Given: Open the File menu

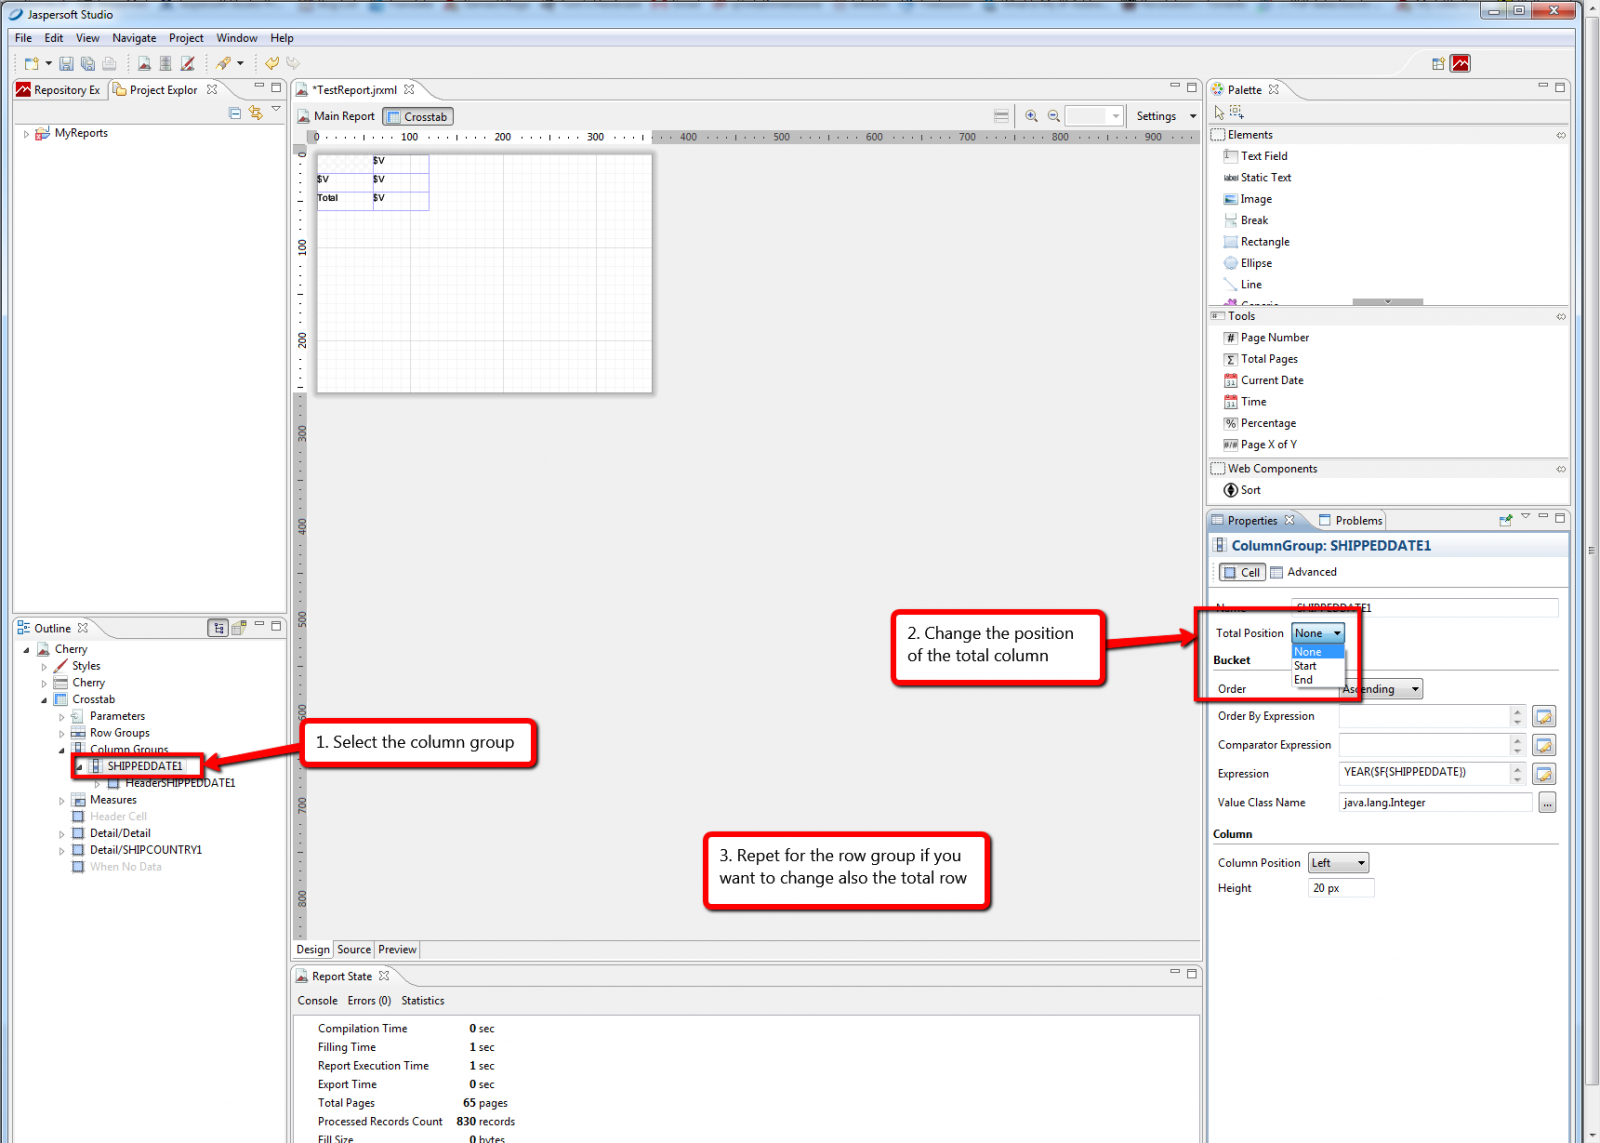Looking at the screenshot, I should [23, 38].
